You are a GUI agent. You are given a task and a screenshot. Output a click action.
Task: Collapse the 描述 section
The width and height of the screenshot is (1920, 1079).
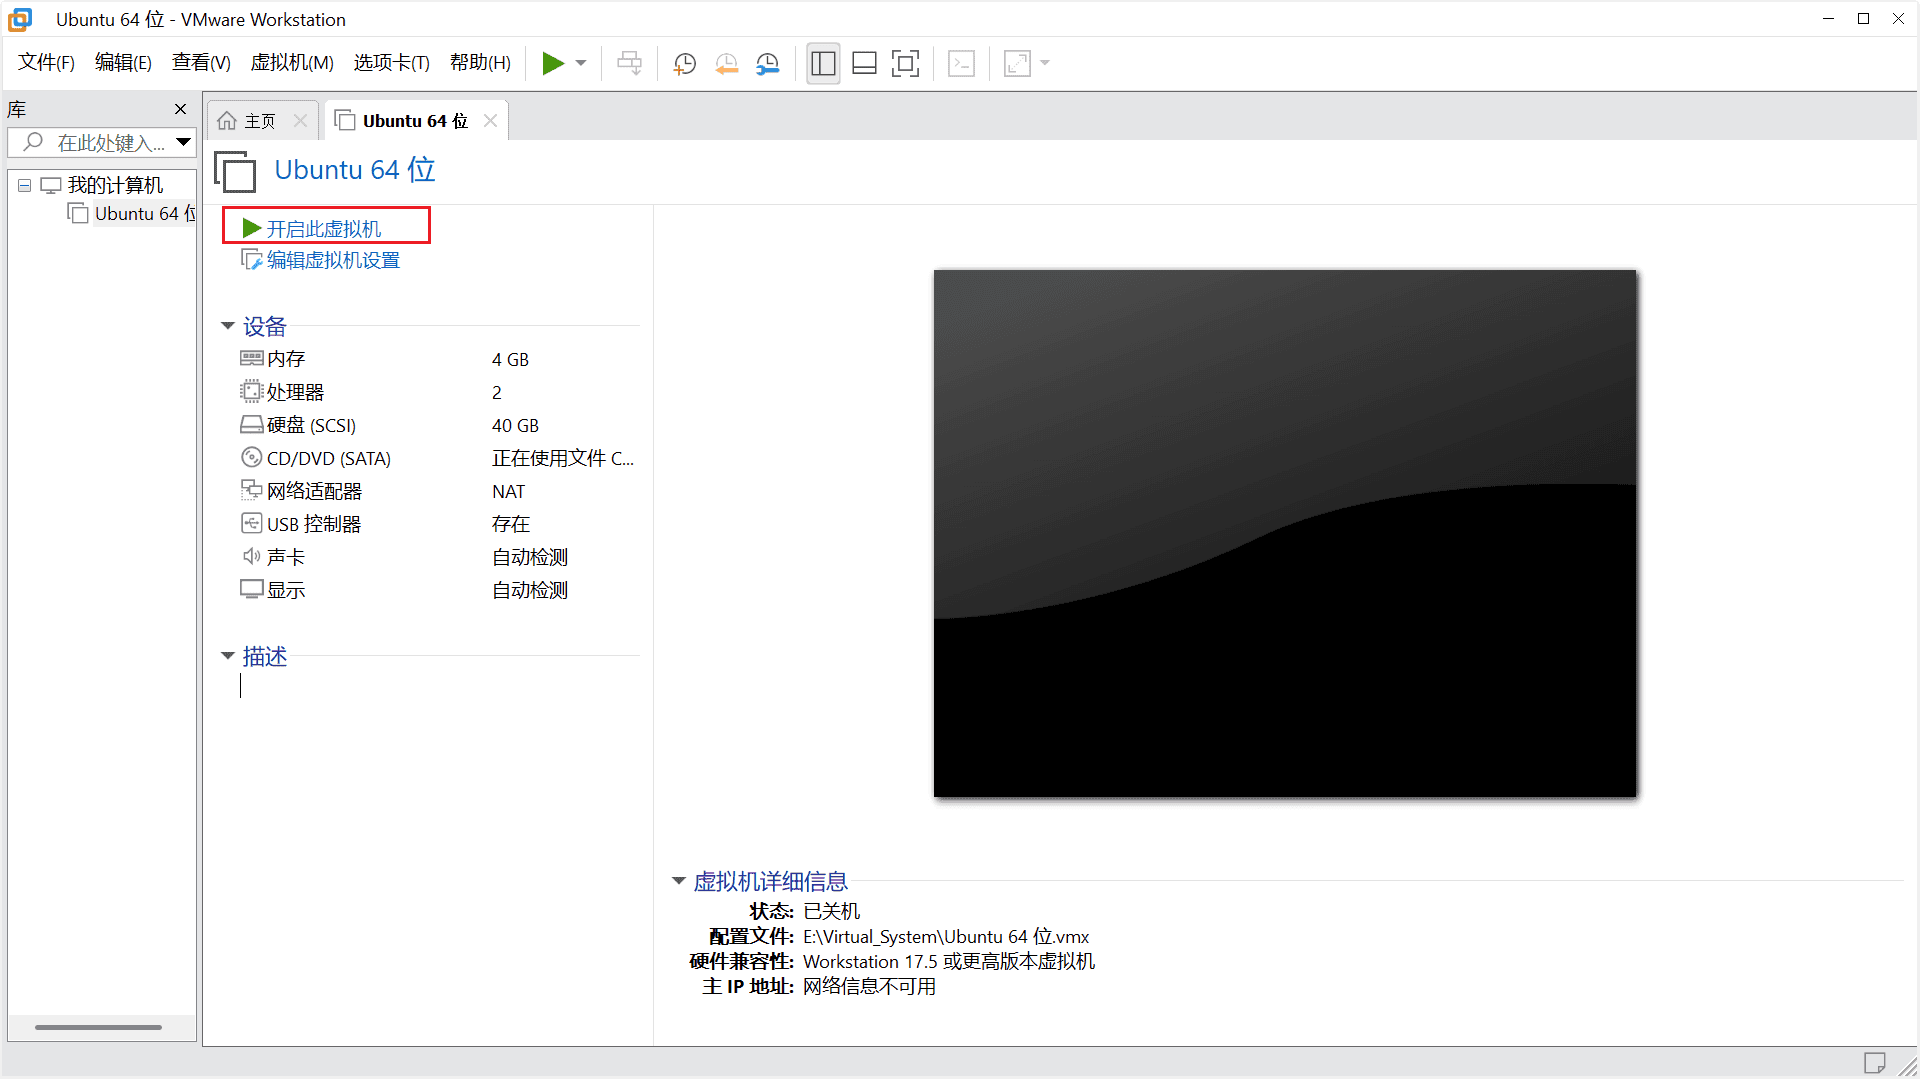(227, 657)
